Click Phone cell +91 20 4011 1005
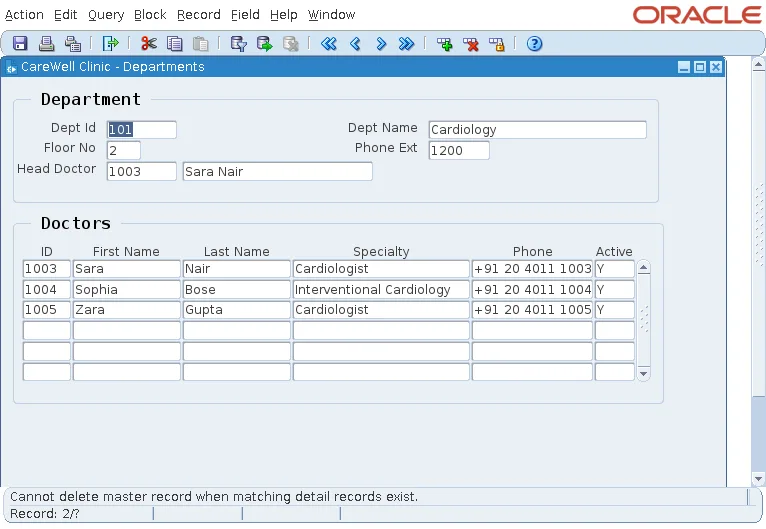This screenshot has width=766, height=529. (x=532, y=310)
